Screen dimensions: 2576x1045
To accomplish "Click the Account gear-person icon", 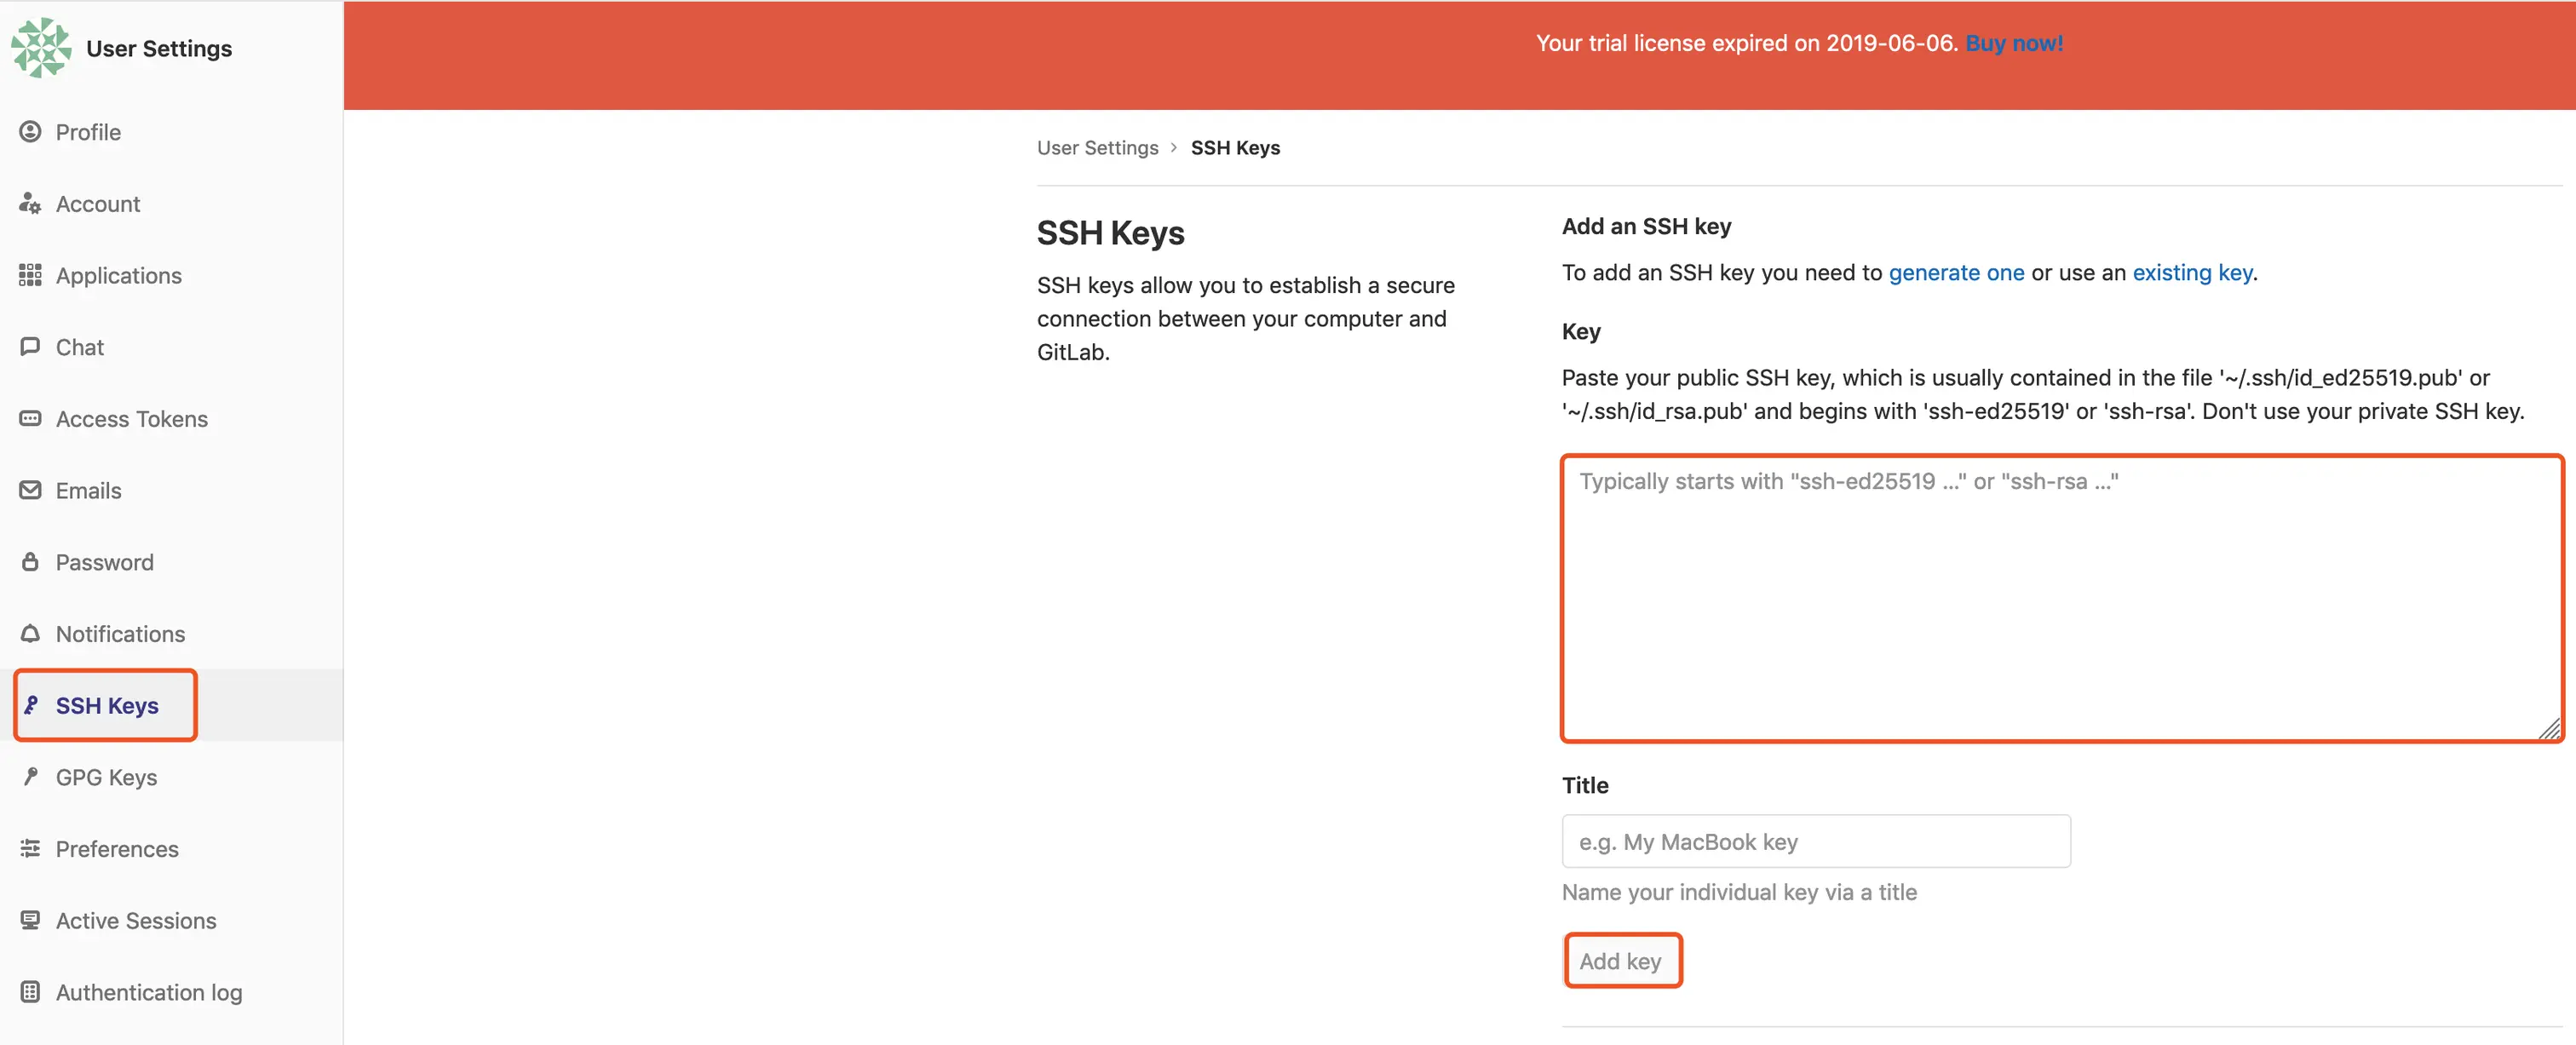I will 30,204.
